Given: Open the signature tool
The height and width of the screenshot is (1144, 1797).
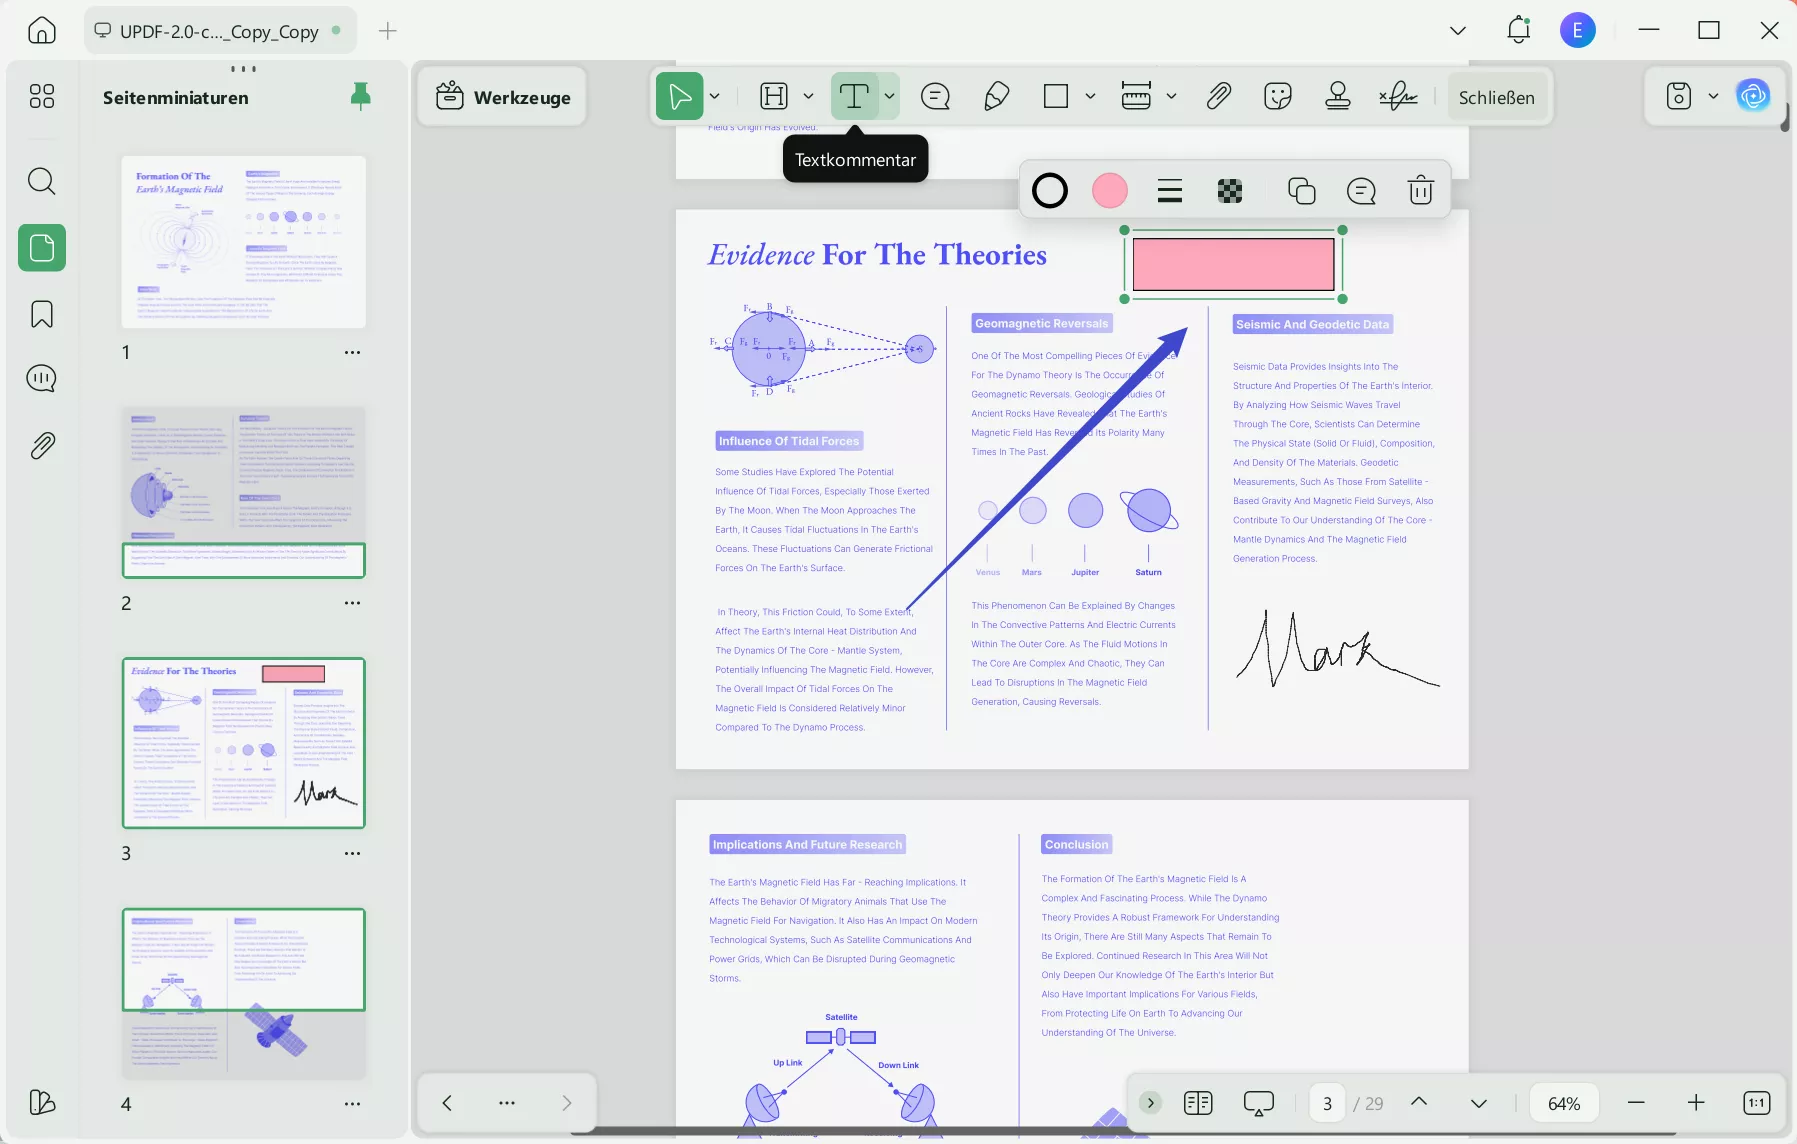Looking at the screenshot, I should coord(1398,97).
